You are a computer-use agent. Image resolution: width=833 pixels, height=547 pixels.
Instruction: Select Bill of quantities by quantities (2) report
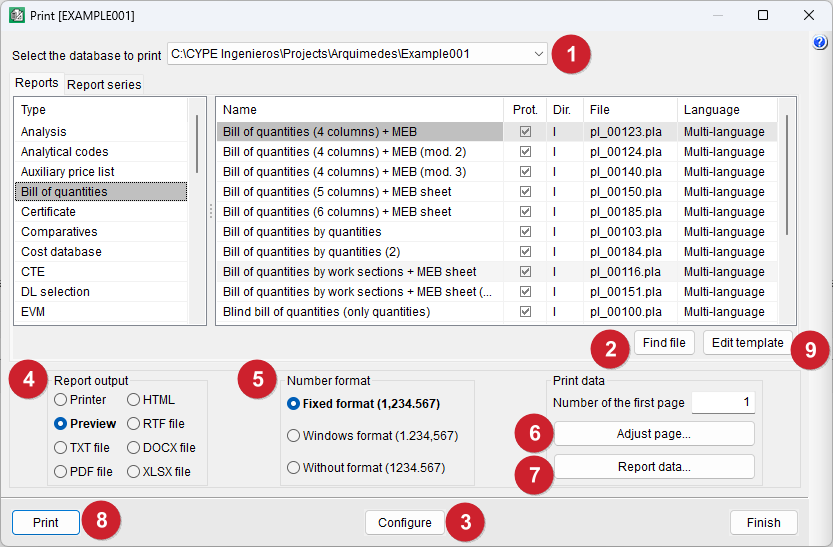click(x=360, y=252)
